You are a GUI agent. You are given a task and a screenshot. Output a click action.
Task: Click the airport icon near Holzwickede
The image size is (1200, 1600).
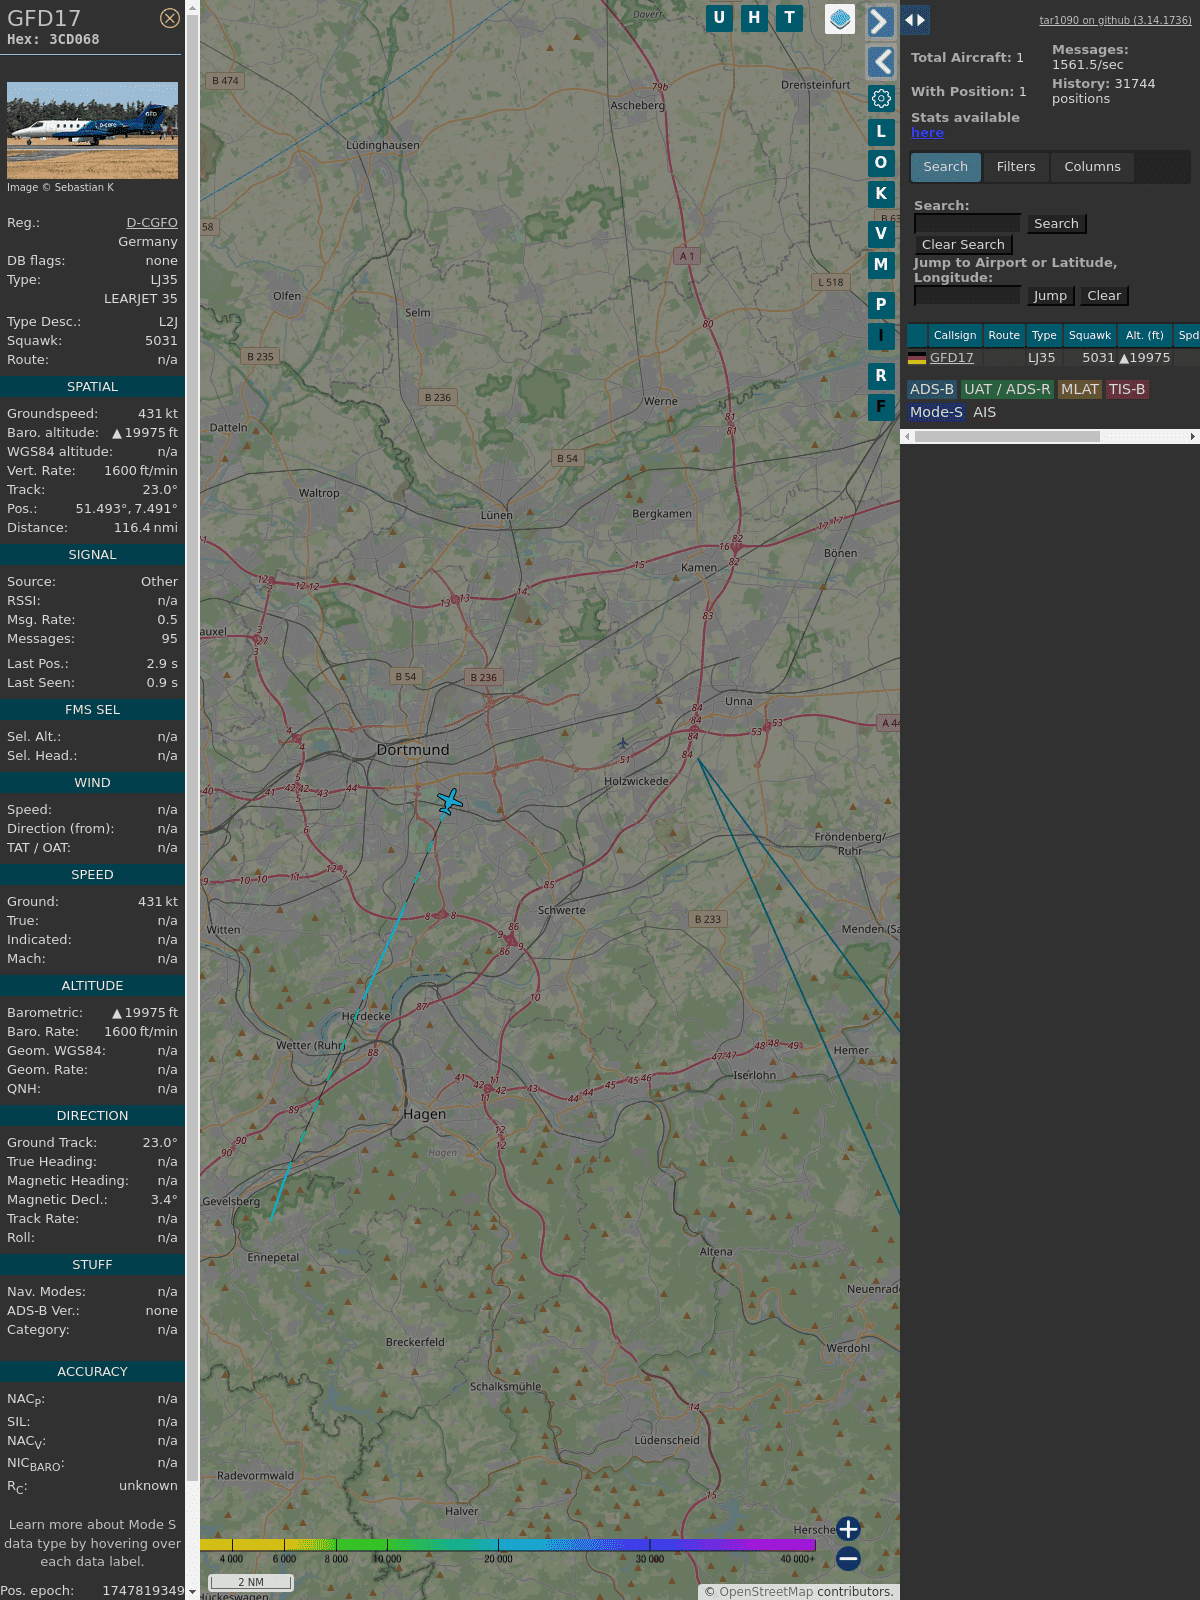click(x=623, y=743)
